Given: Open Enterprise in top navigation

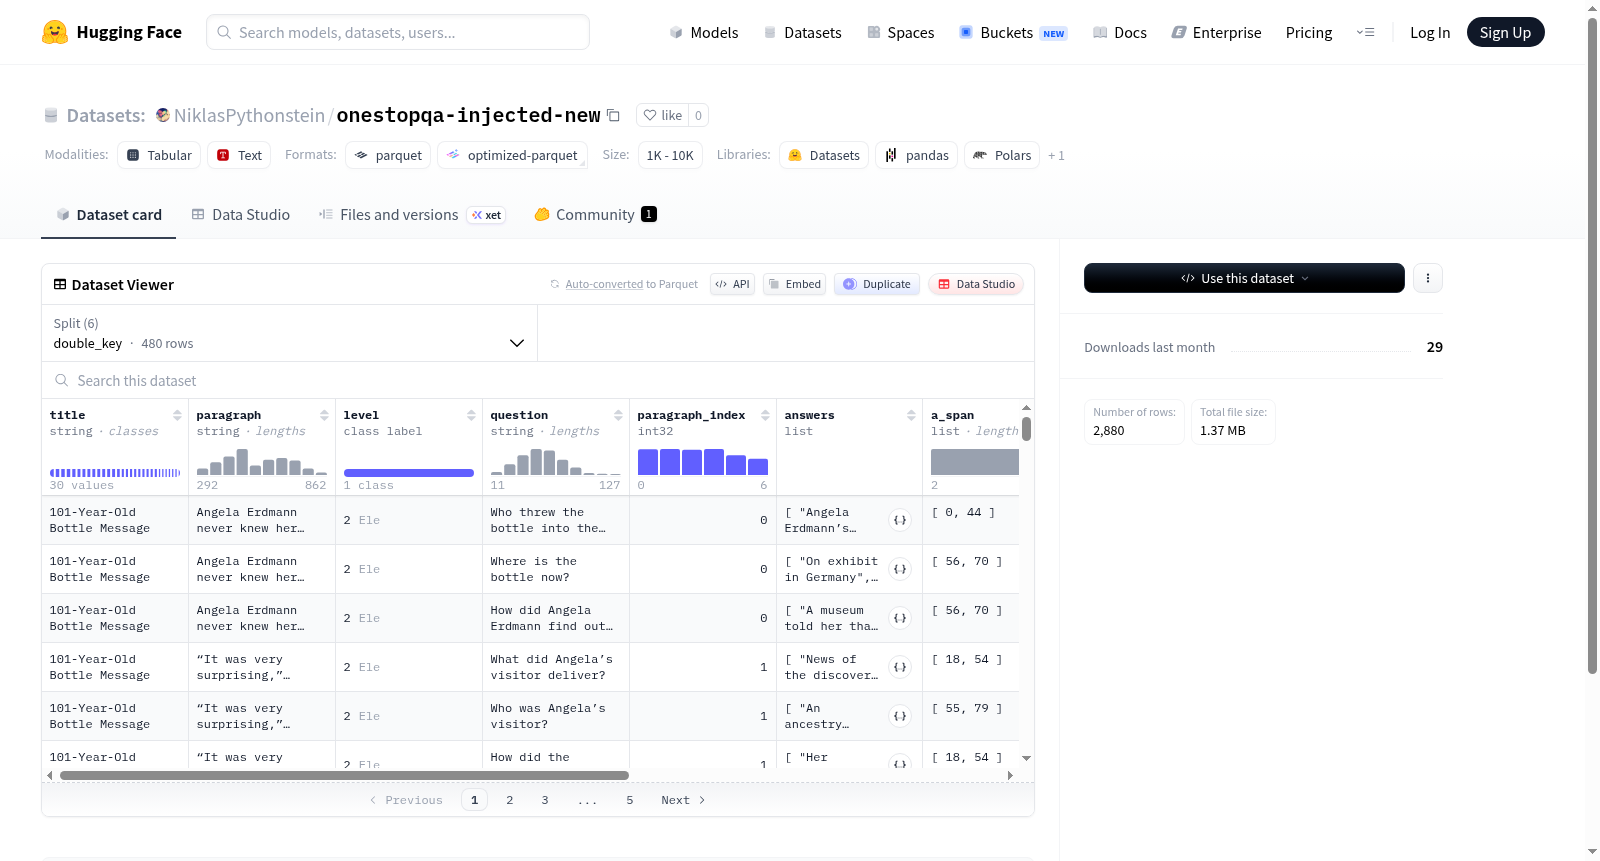Looking at the screenshot, I should pos(1216,32).
